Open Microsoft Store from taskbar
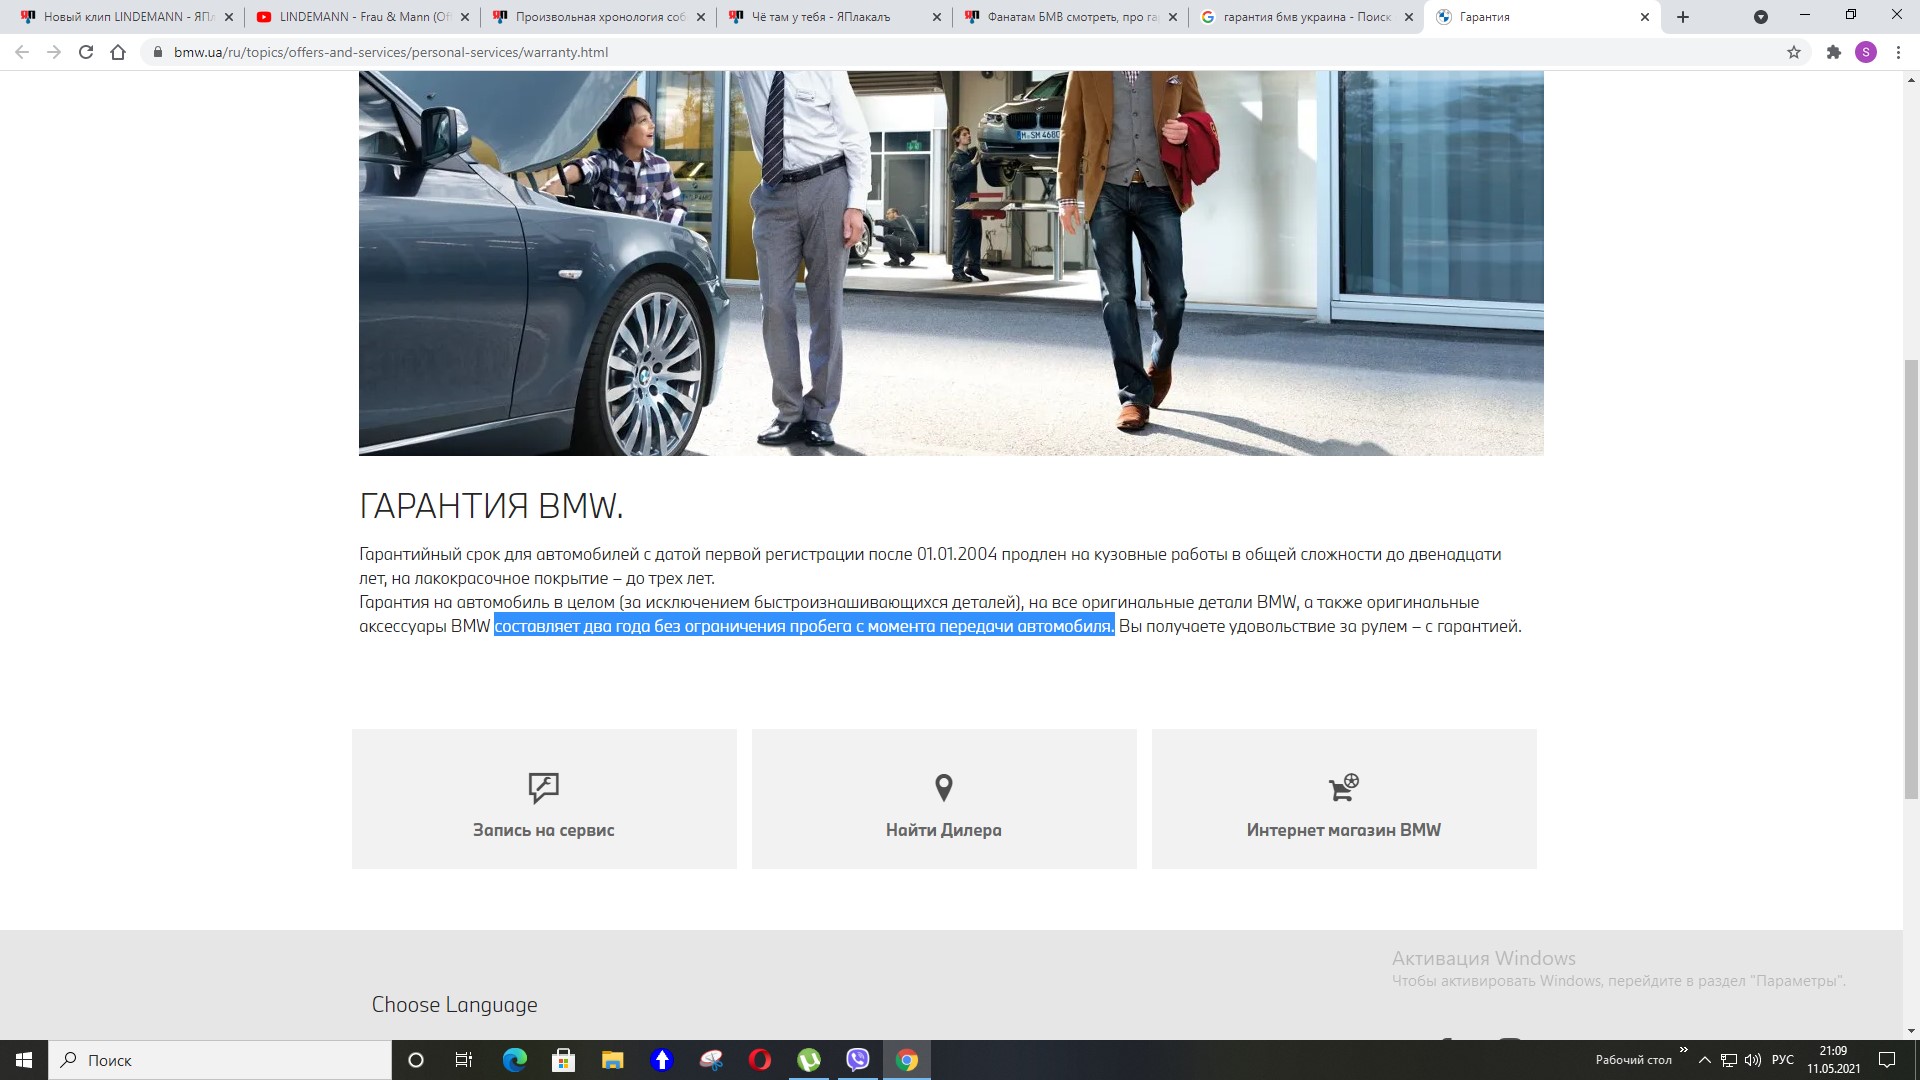 pos(563,1060)
